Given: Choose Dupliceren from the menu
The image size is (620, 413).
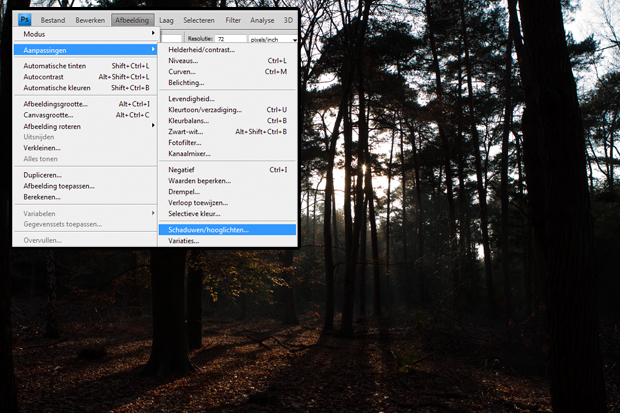Looking at the screenshot, I should [86, 175].
